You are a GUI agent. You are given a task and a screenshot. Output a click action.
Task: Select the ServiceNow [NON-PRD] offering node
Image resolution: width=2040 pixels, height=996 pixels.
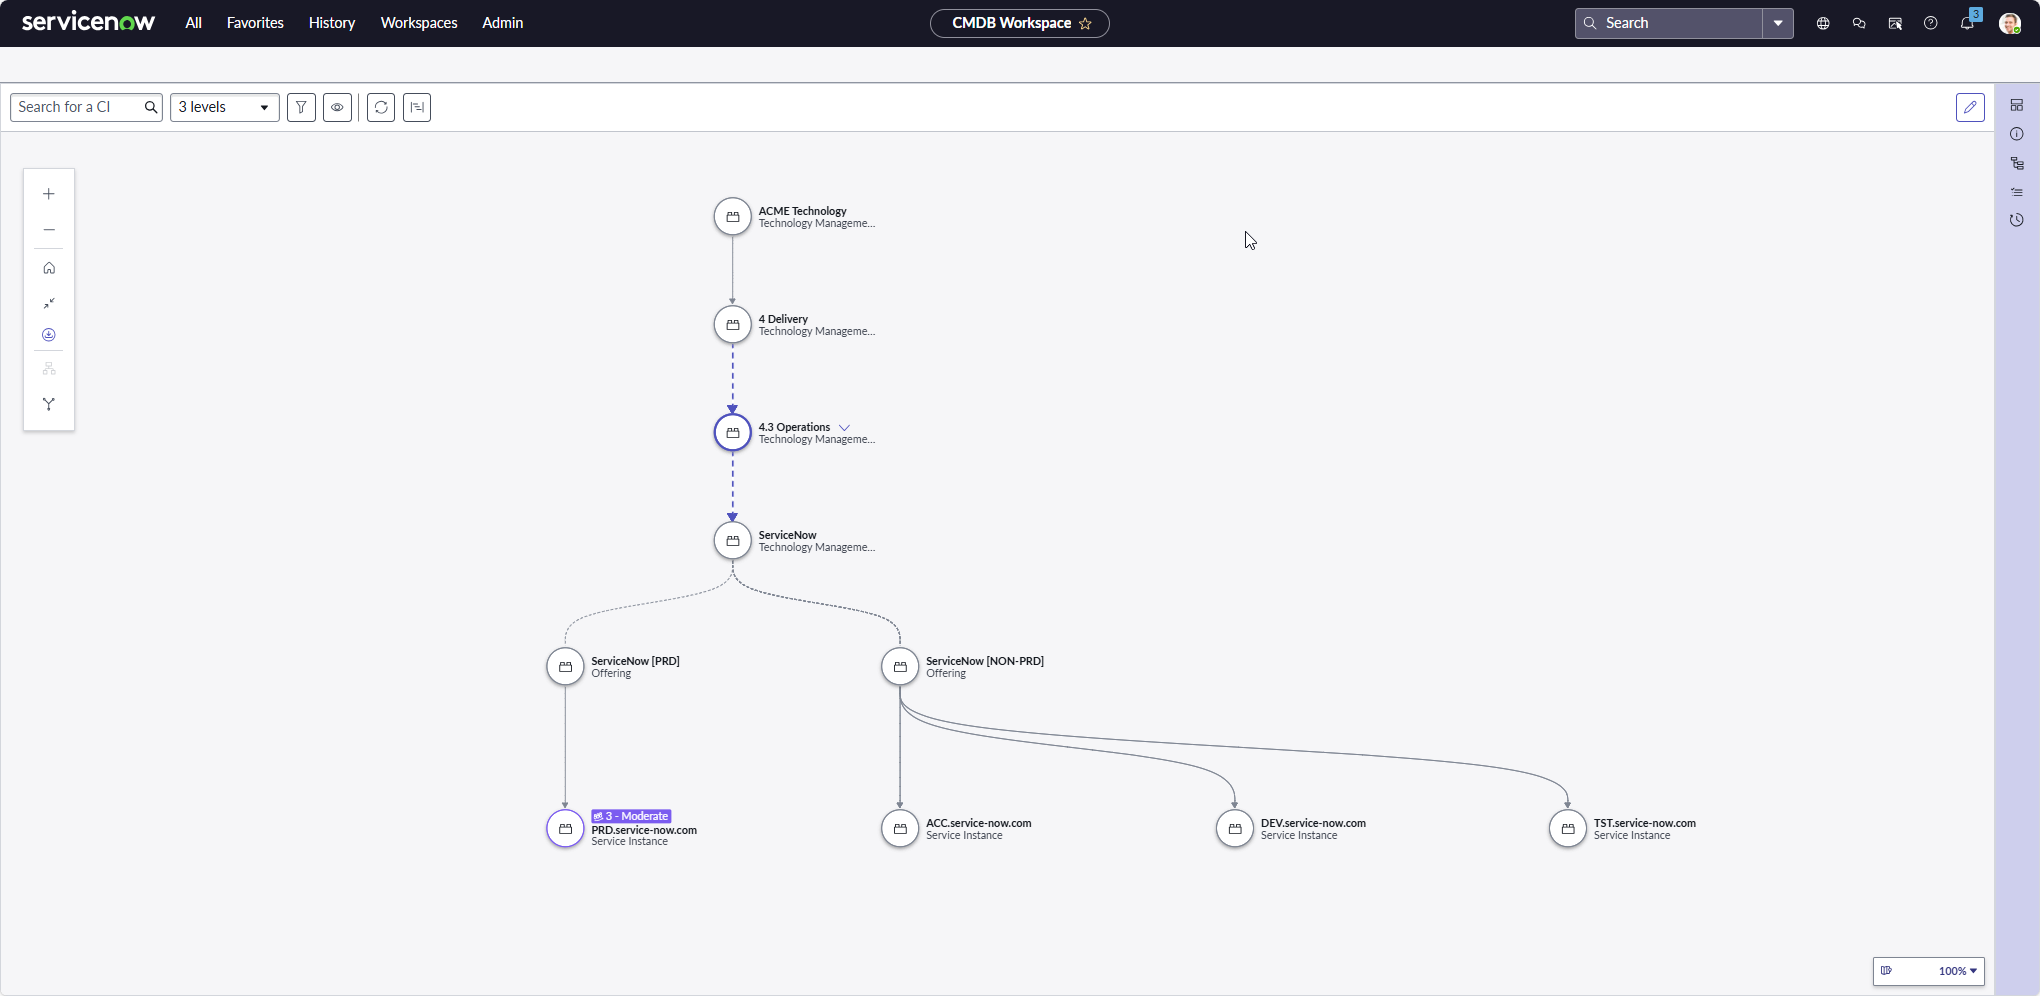point(900,666)
